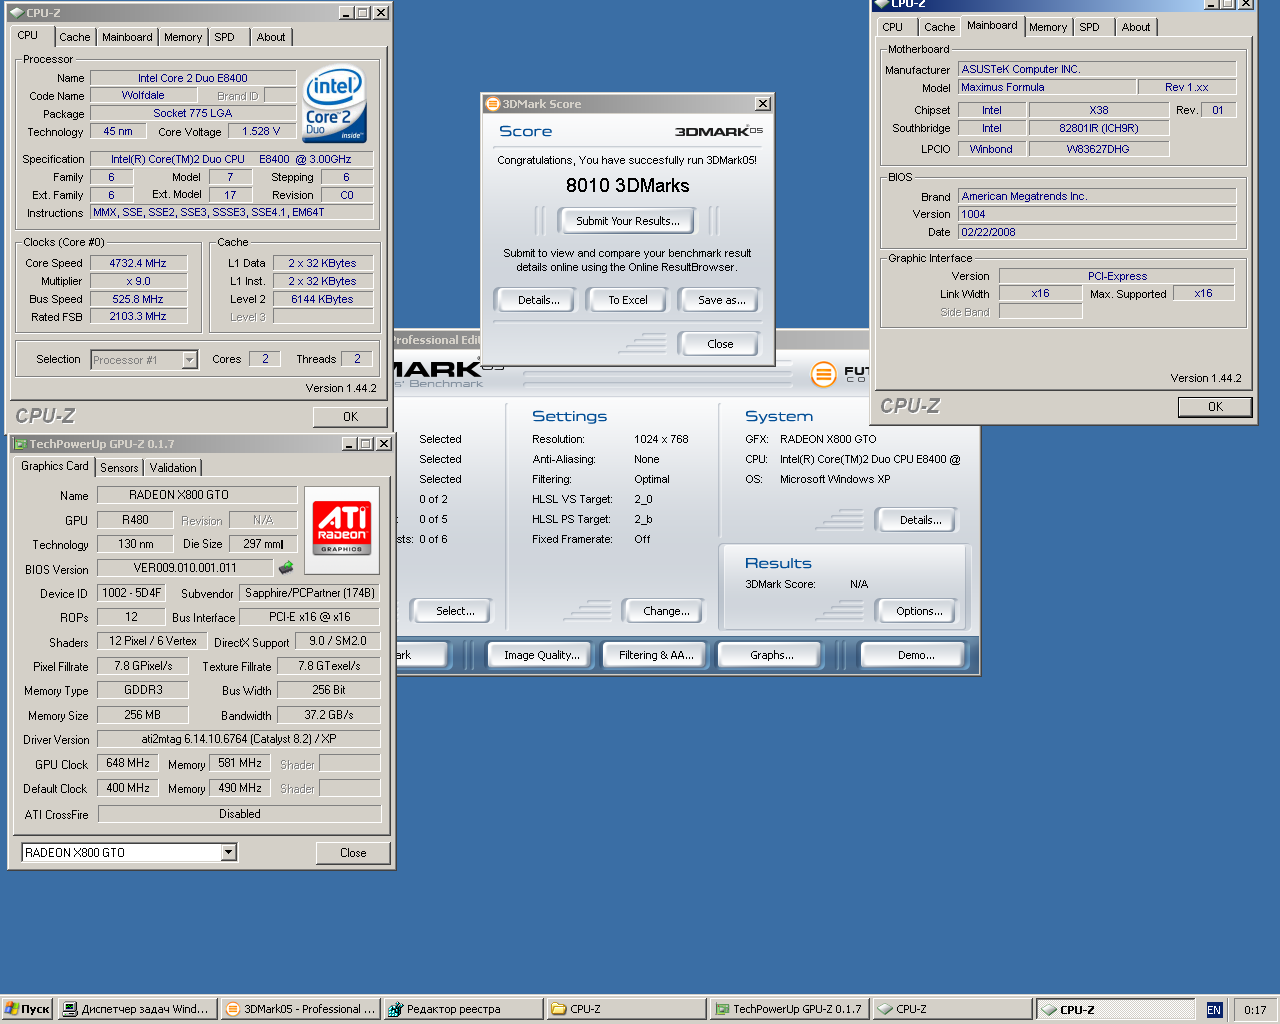This screenshot has width=1280, height=1024.
Task: Click the Maximus Formula model field
Action: click(x=1047, y=88)
